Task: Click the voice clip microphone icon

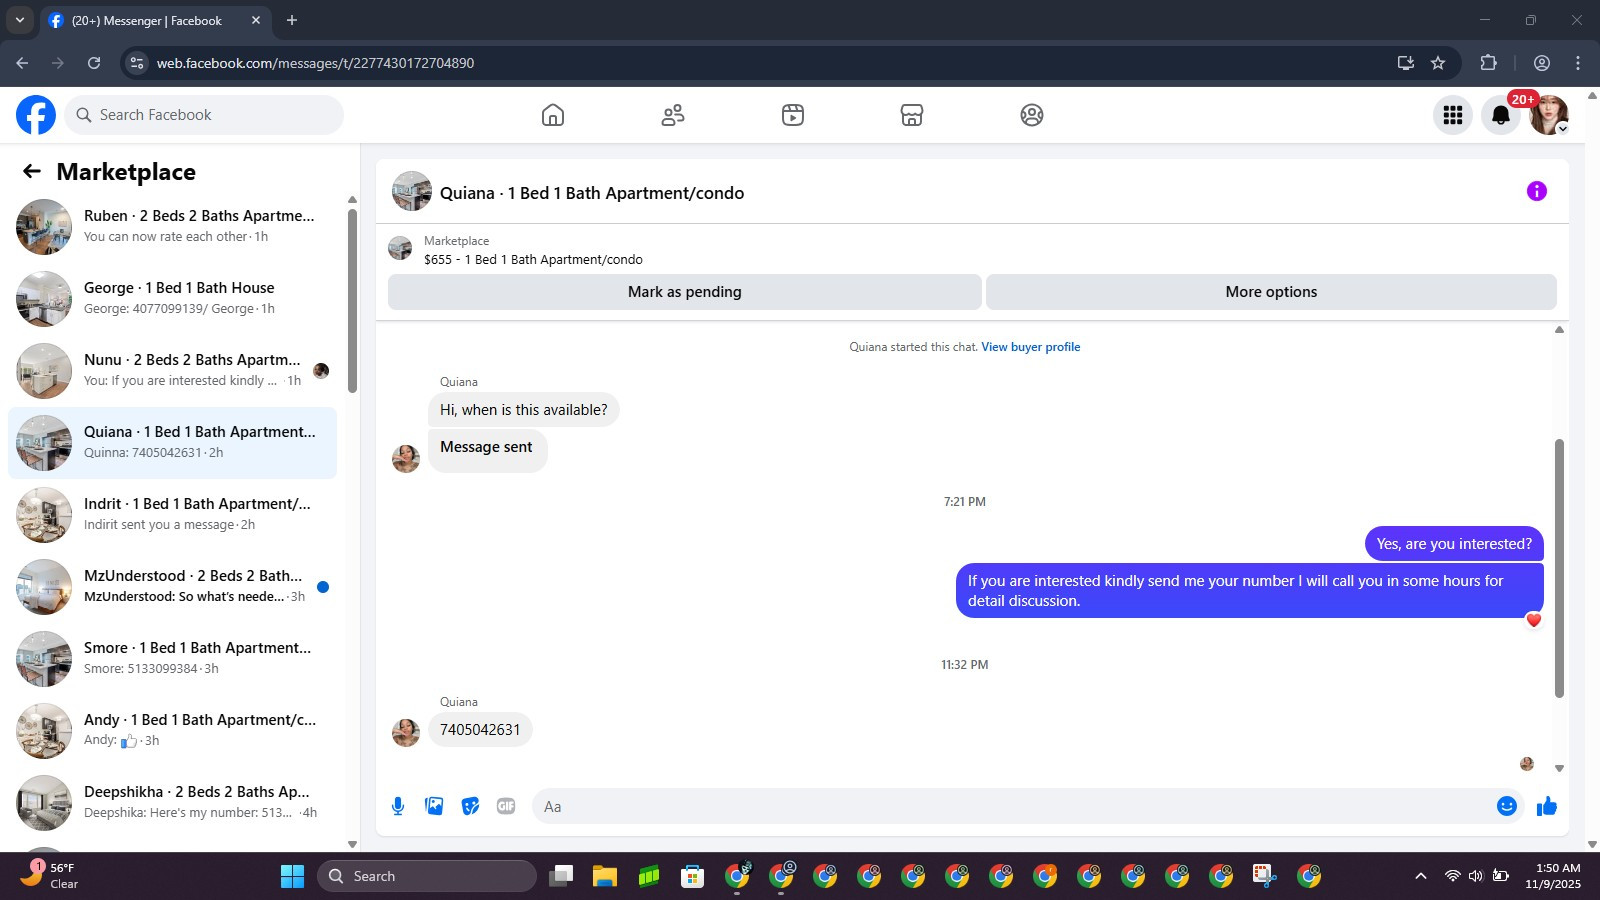Action: pos(398,806)
